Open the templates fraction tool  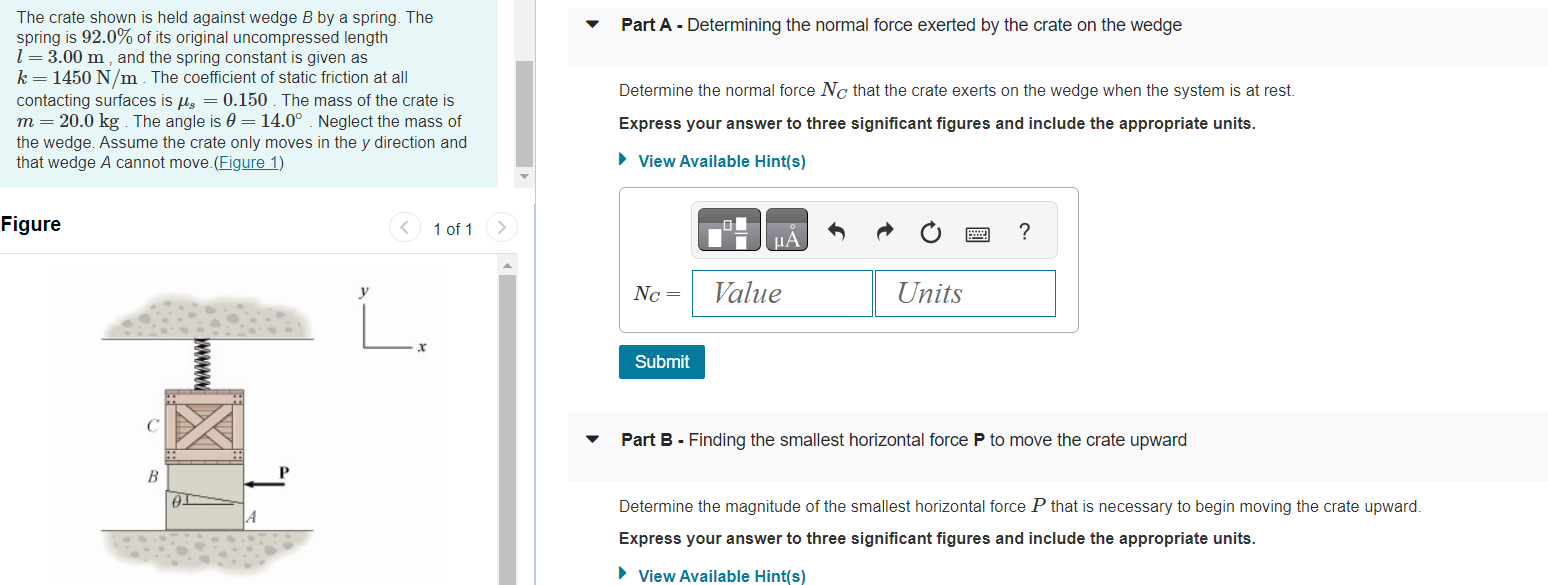pos(729,232)
